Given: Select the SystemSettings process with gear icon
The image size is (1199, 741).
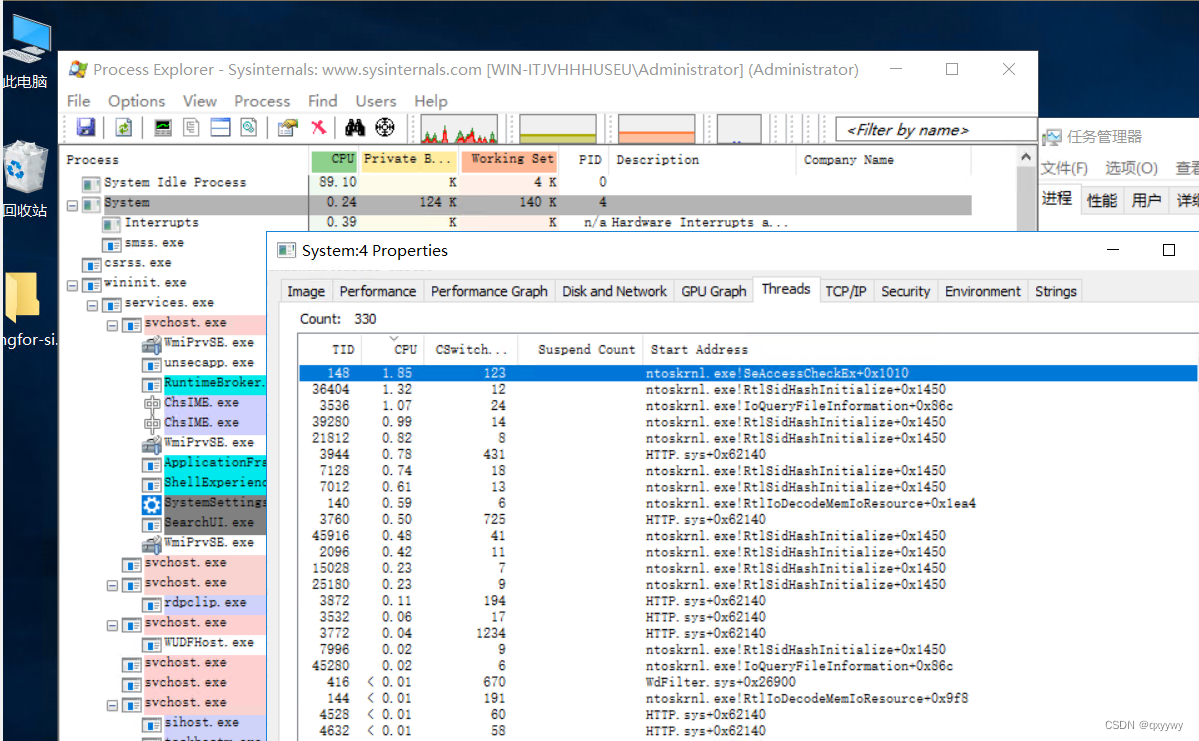Looking at the screenshot, I should coord(203,503).
